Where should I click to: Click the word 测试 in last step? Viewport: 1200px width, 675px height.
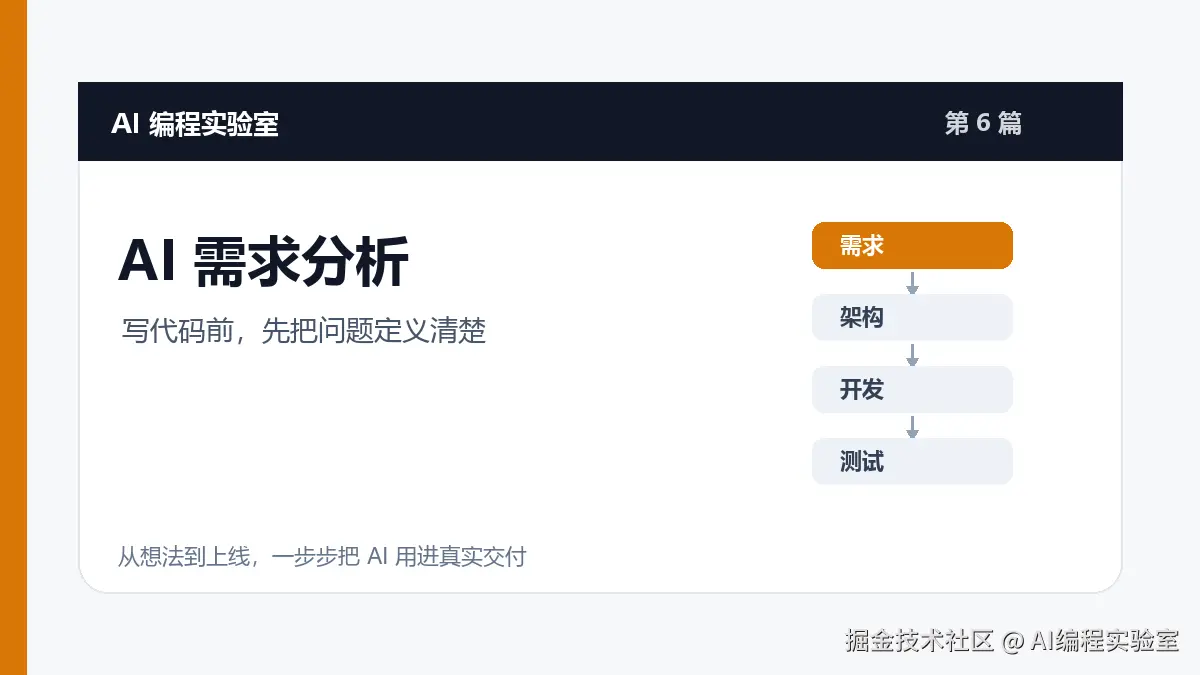pos(862,462)
